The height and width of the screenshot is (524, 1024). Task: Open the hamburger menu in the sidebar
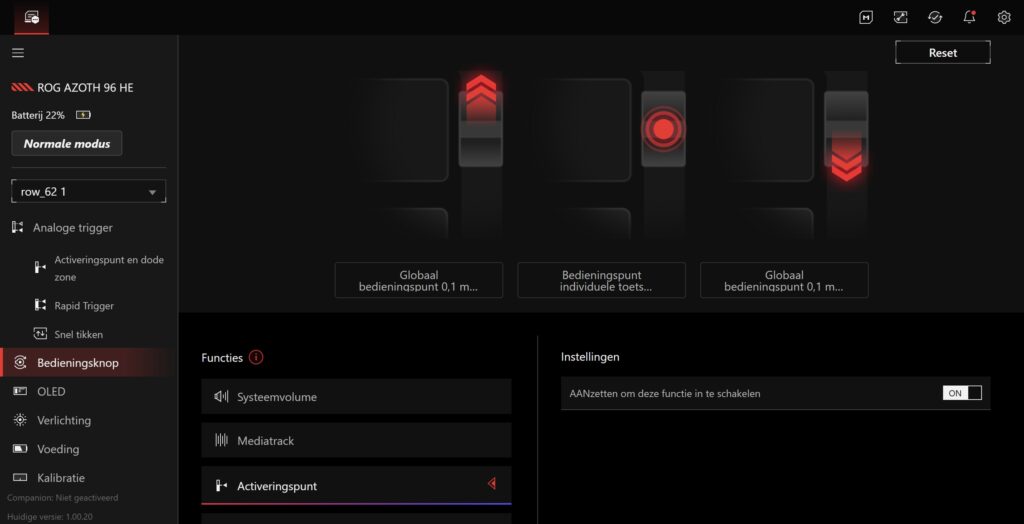(18, 53)
